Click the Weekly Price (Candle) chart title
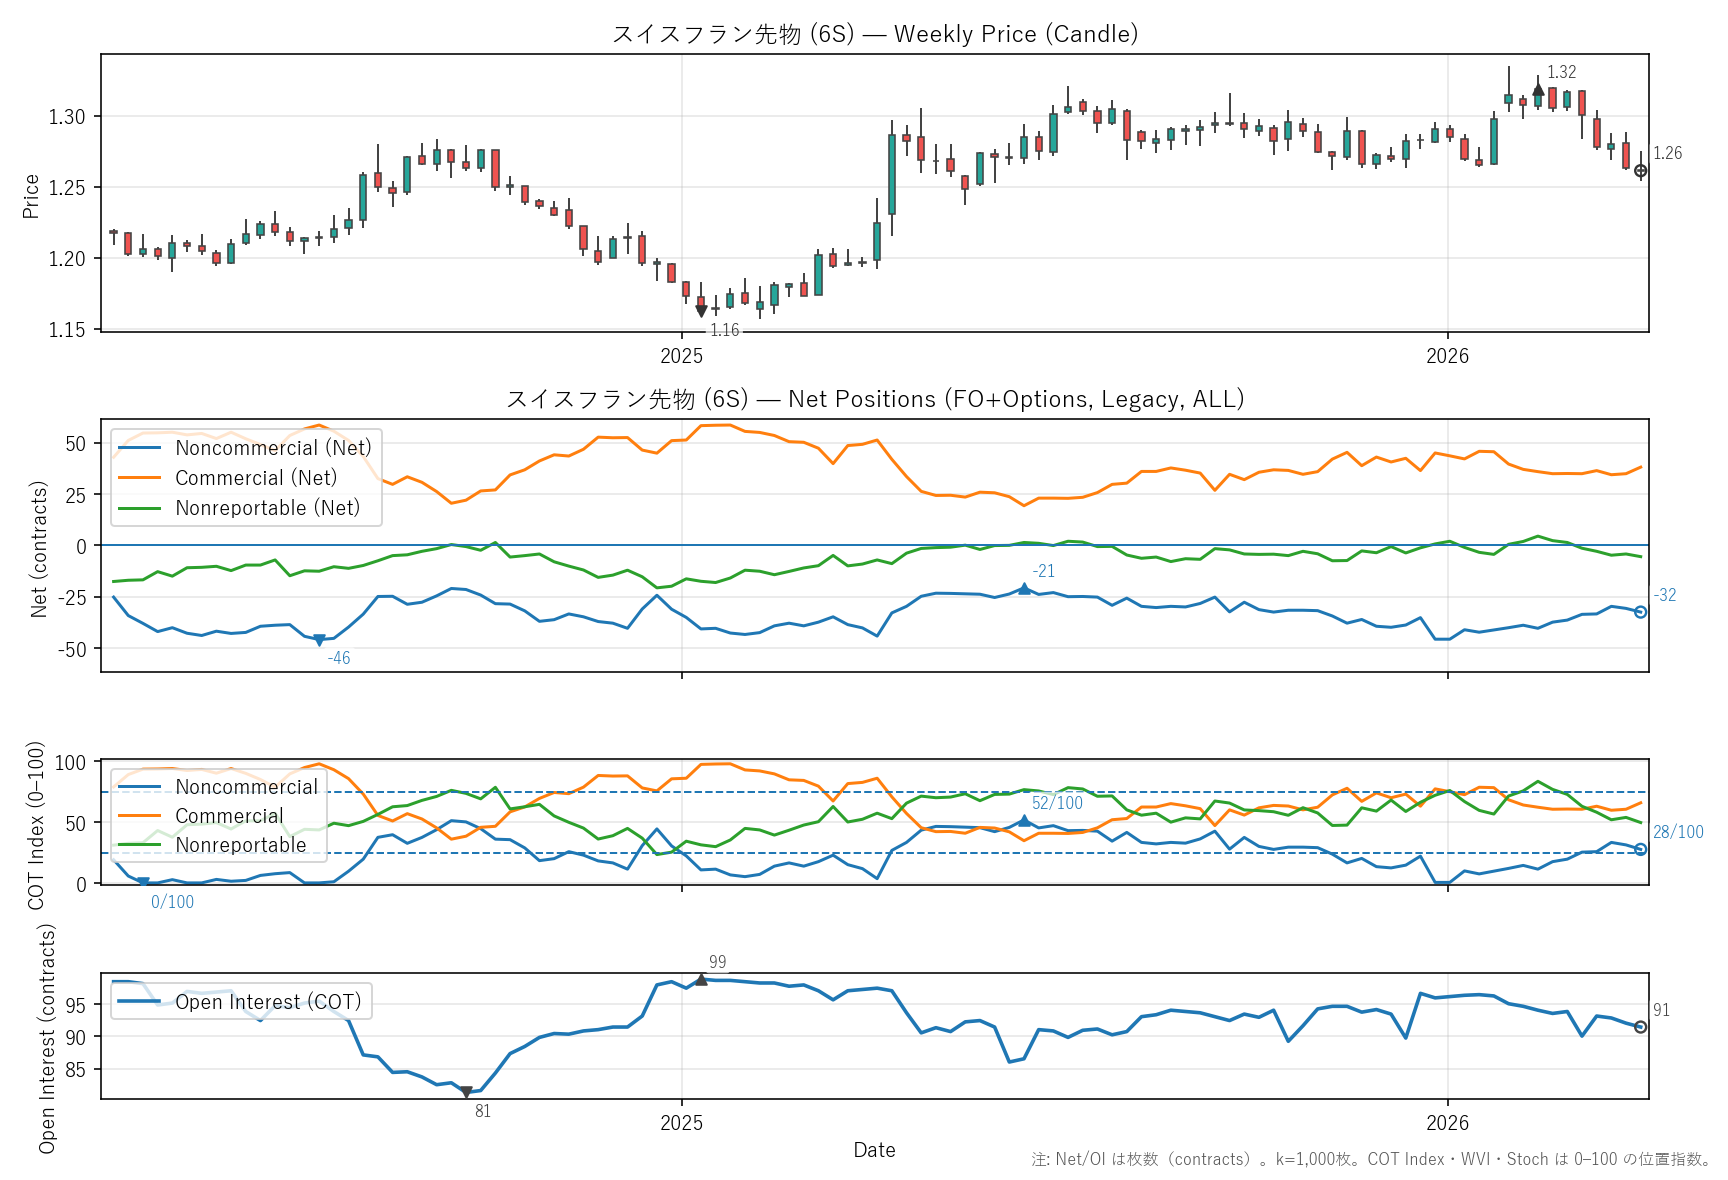This screenshot has height=1180, width=1728. point(874,34)
